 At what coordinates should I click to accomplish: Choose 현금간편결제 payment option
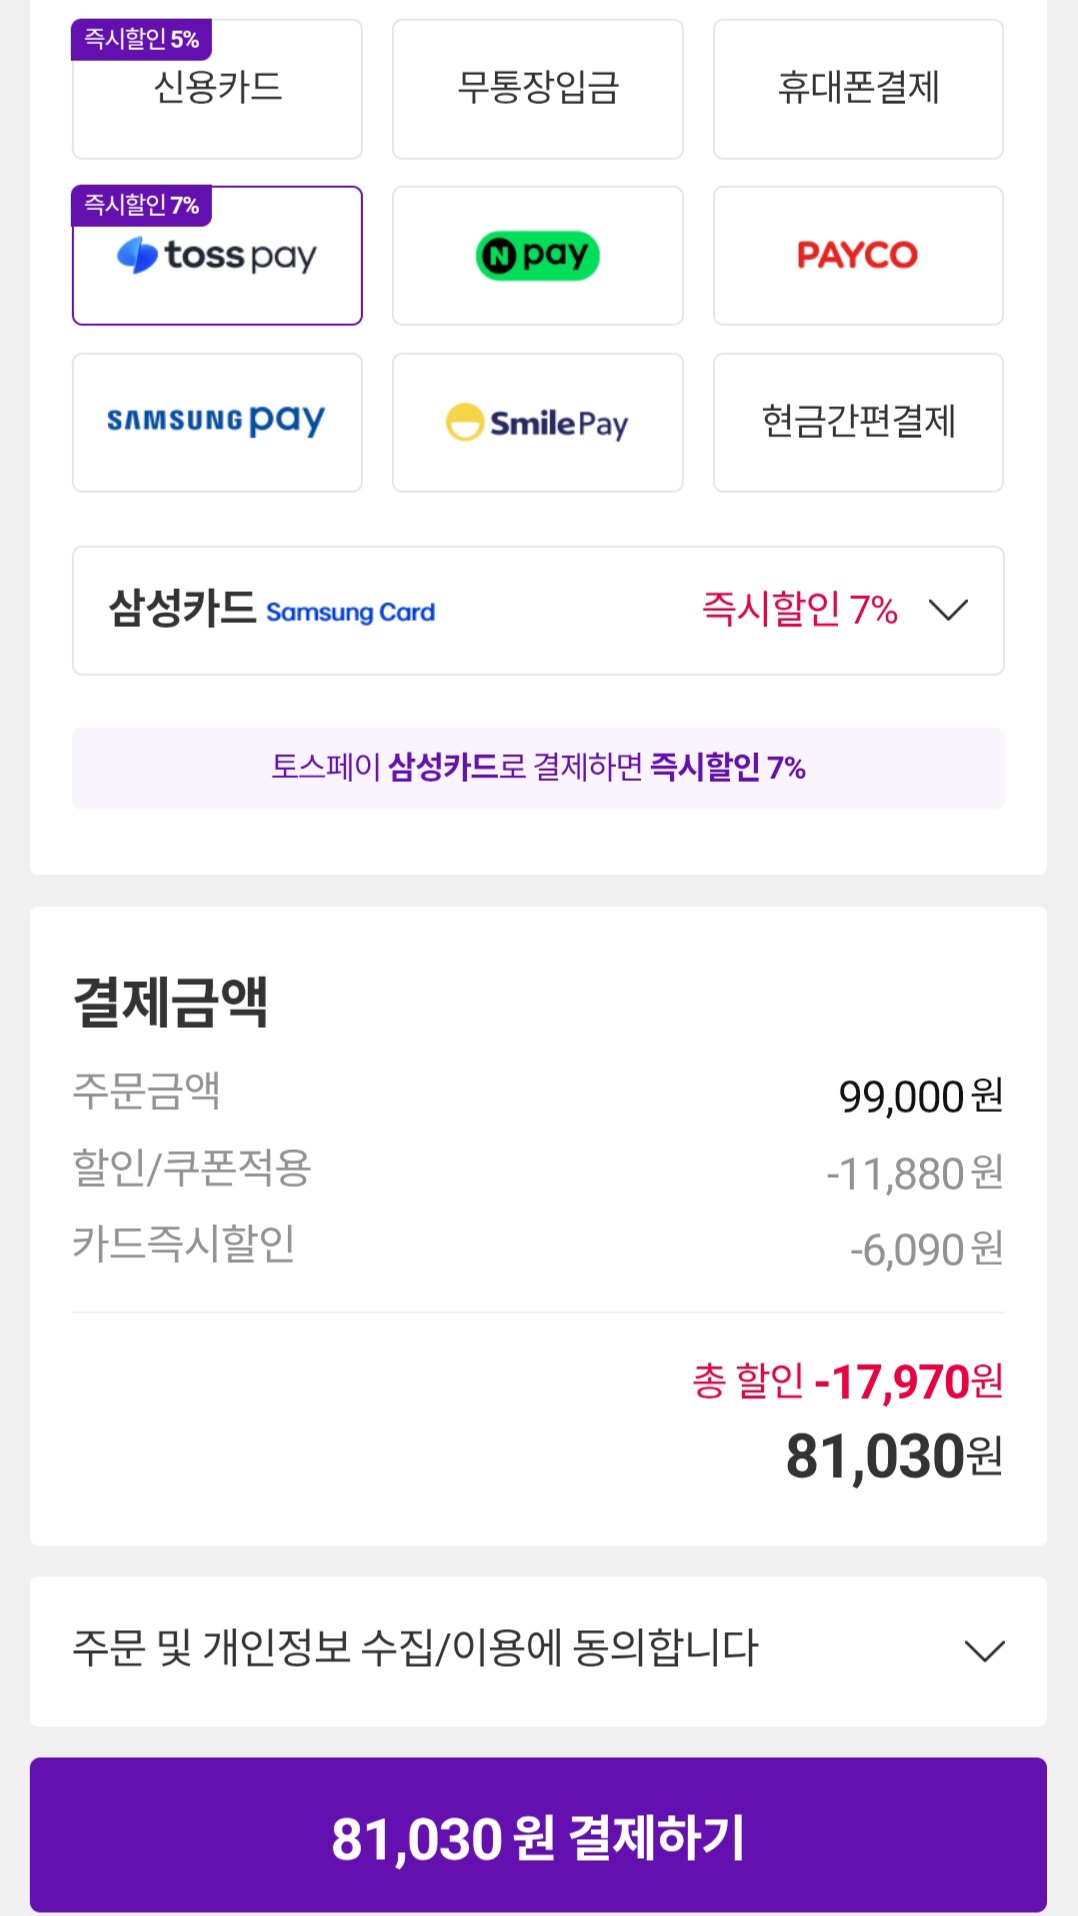point(857,422)
